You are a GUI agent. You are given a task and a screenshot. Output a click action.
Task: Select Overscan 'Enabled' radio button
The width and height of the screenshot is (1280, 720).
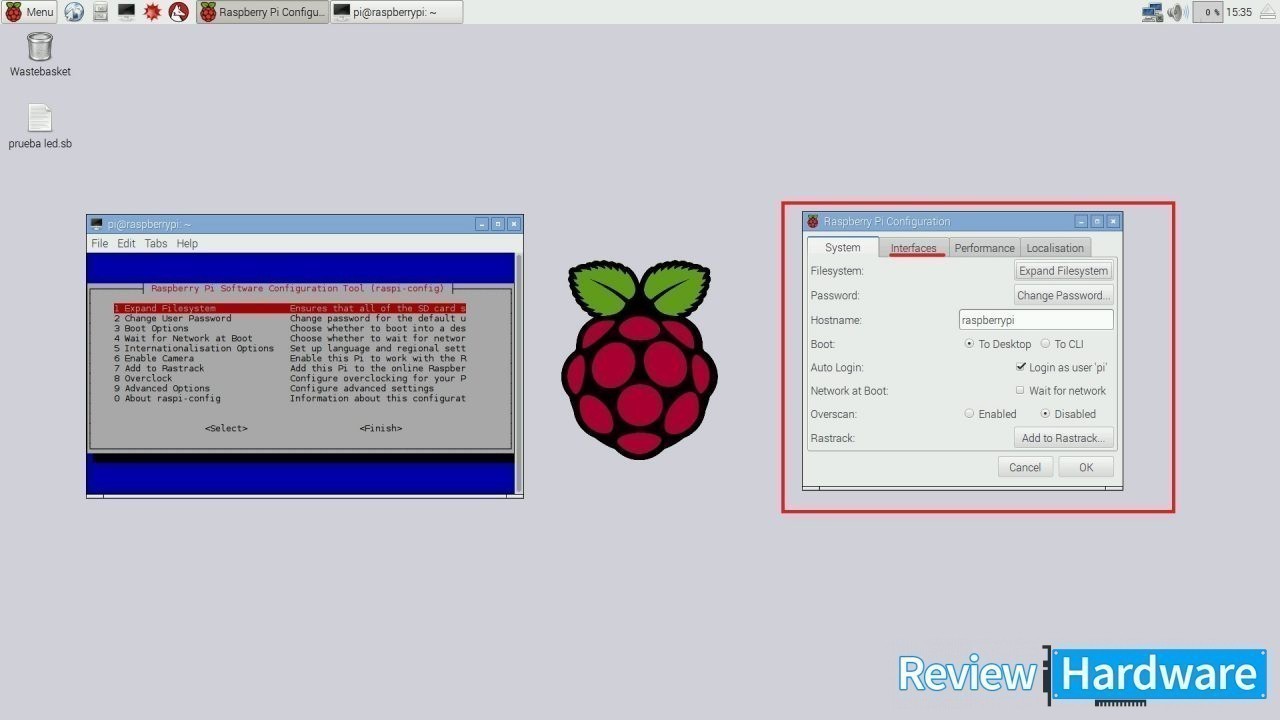(969, 413)
